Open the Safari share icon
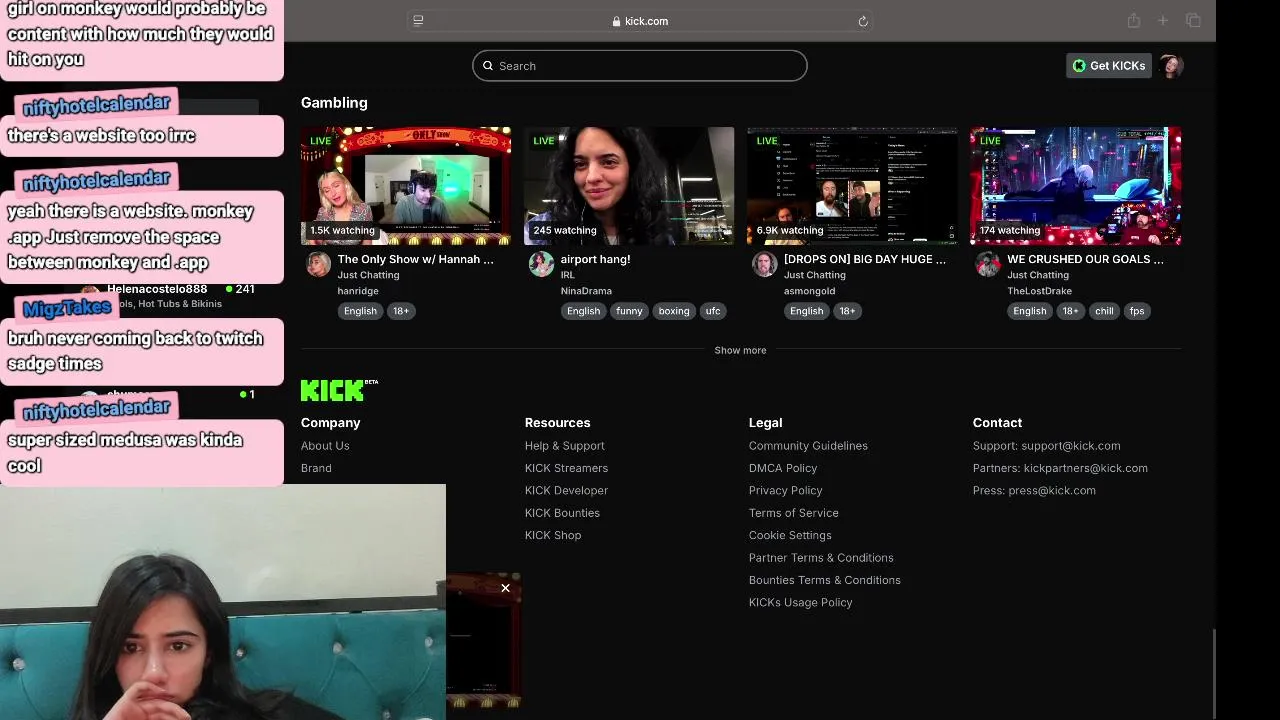 click(1133, 21)
